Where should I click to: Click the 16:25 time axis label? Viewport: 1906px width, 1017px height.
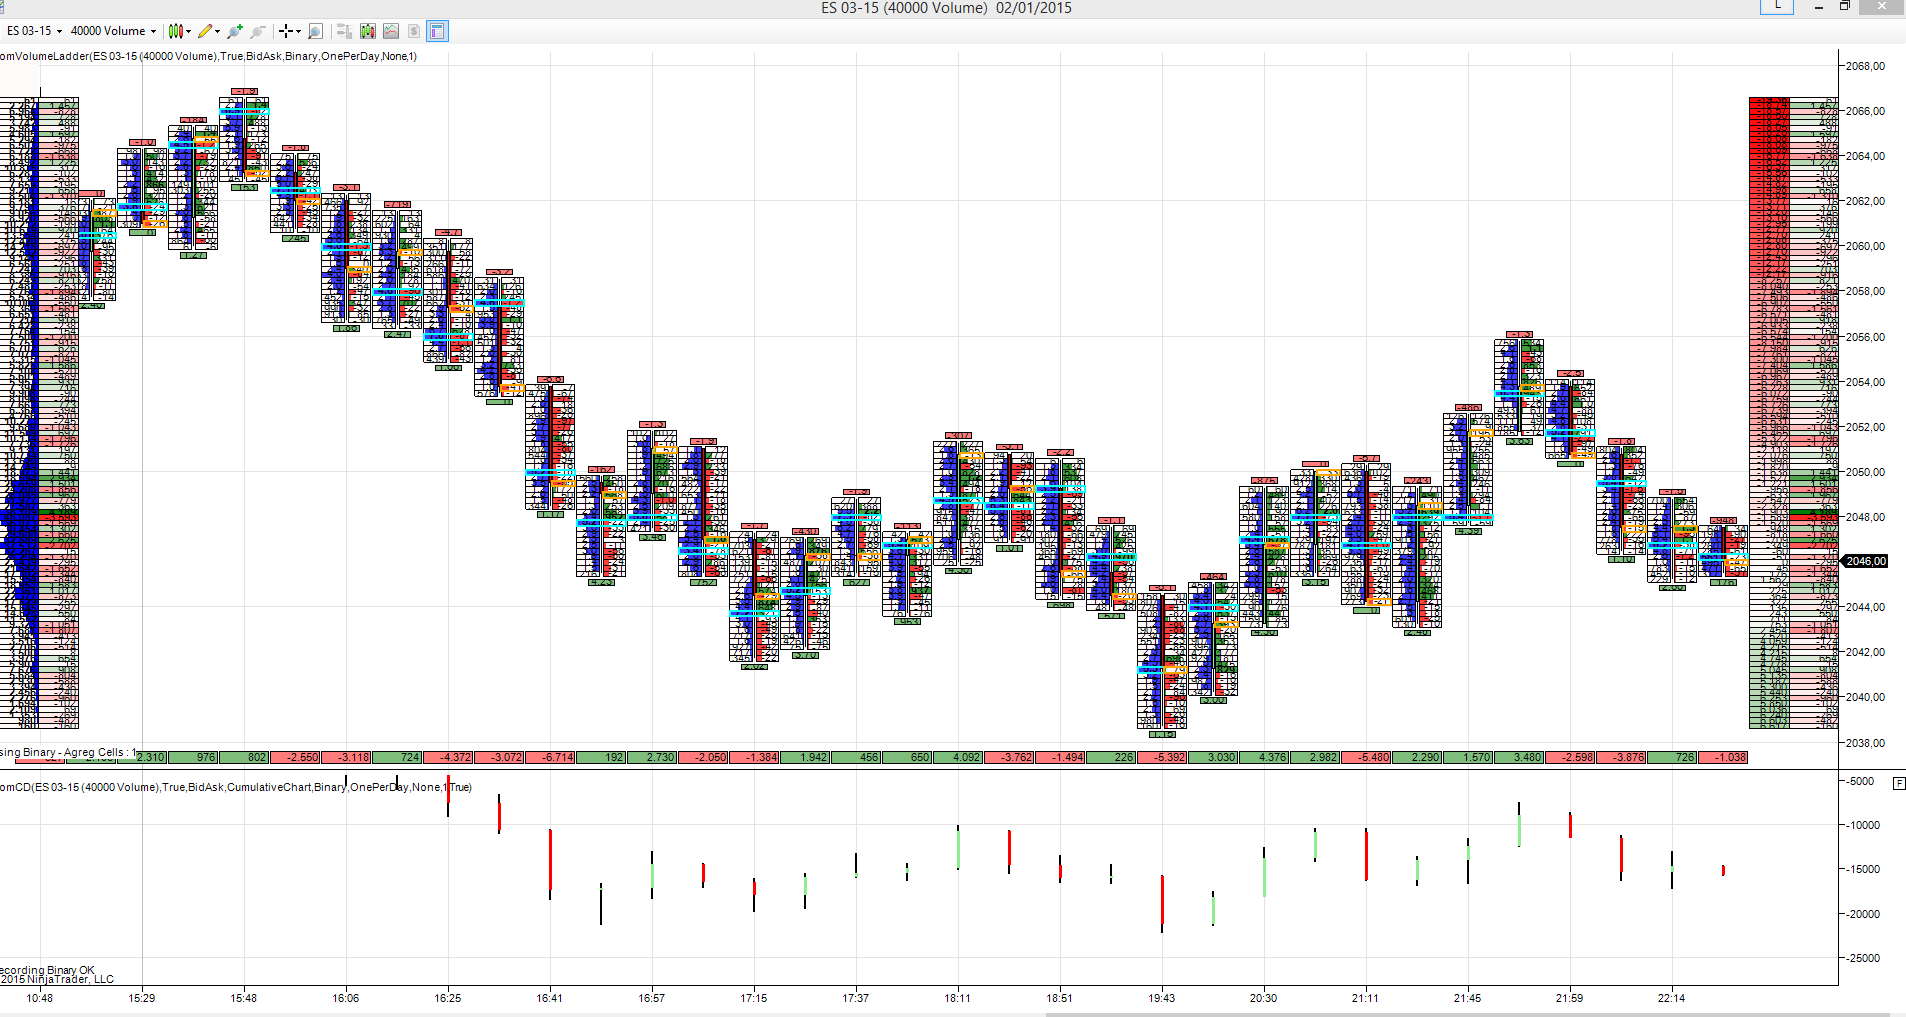coord(448,998)
